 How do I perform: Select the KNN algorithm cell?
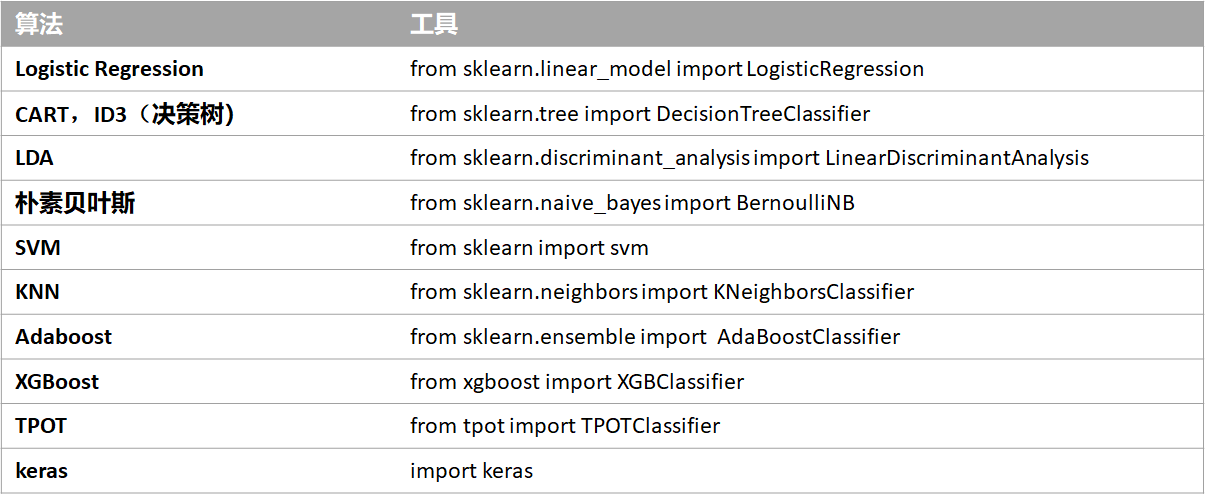click(x=37, y=292)
